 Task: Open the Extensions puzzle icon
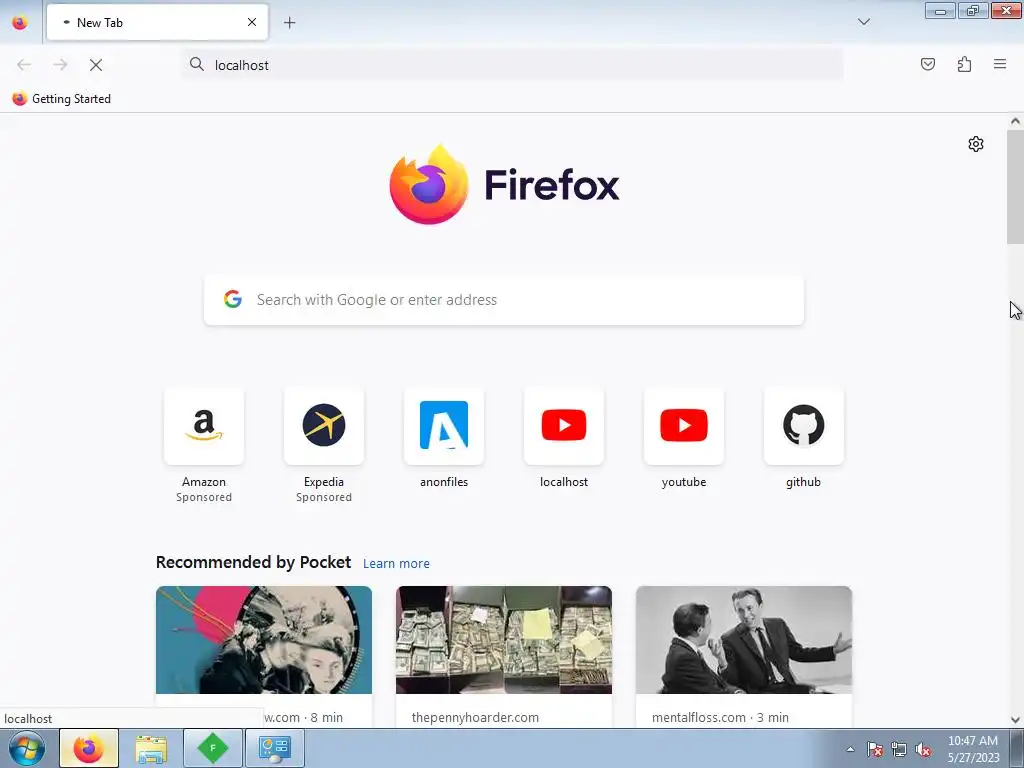[x=964, y=64]
